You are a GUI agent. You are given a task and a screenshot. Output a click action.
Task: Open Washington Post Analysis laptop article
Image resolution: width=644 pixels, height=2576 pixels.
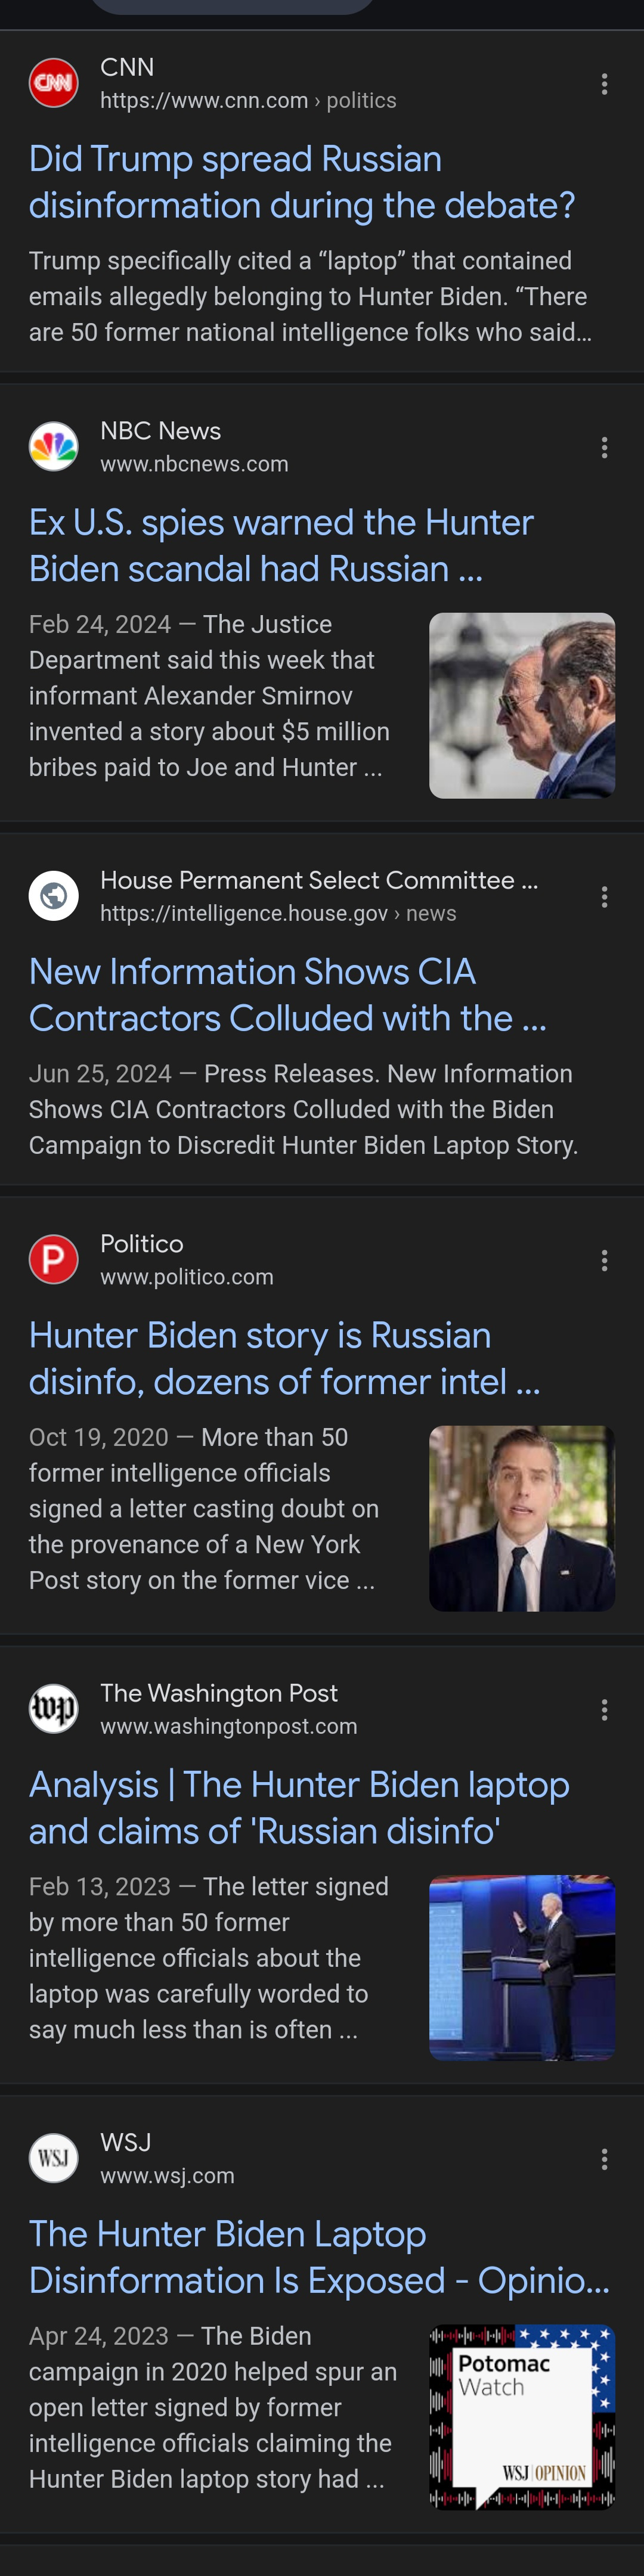click(x=298, y=1807)
